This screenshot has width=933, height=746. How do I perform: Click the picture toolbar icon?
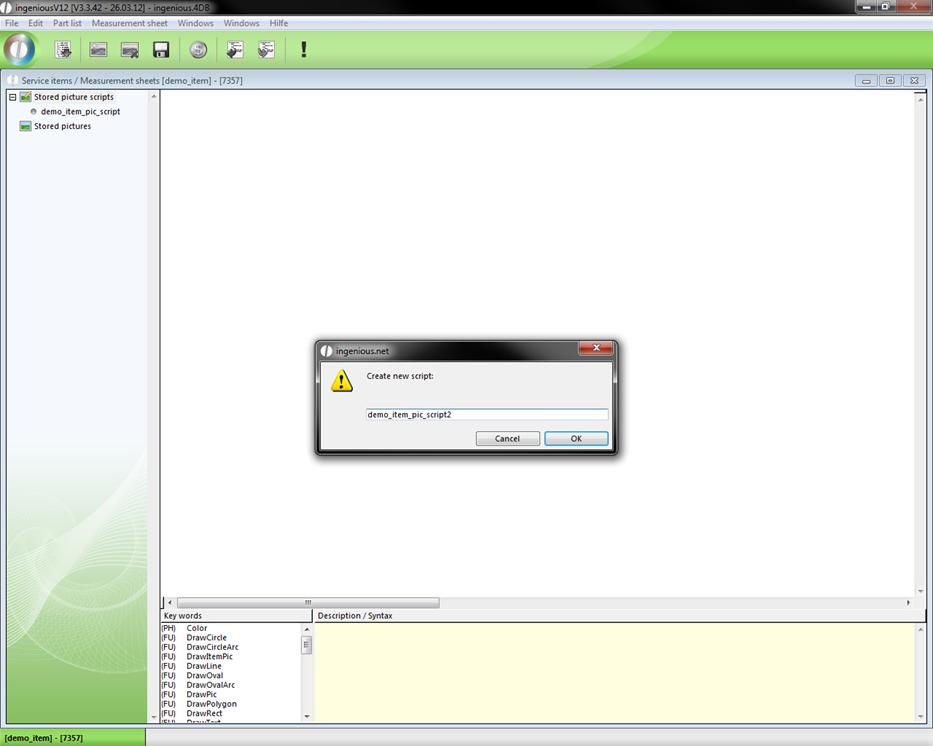[98, 49]
